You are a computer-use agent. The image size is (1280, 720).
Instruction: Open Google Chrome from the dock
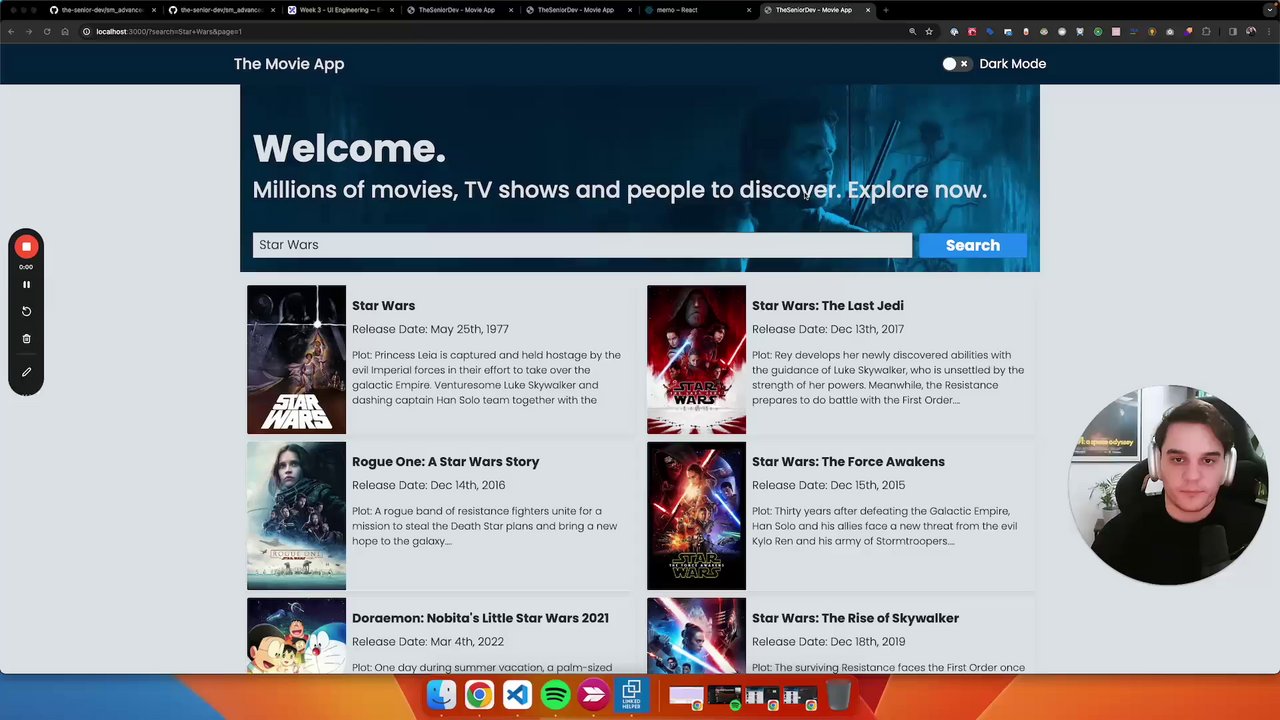tap(479, 694)
